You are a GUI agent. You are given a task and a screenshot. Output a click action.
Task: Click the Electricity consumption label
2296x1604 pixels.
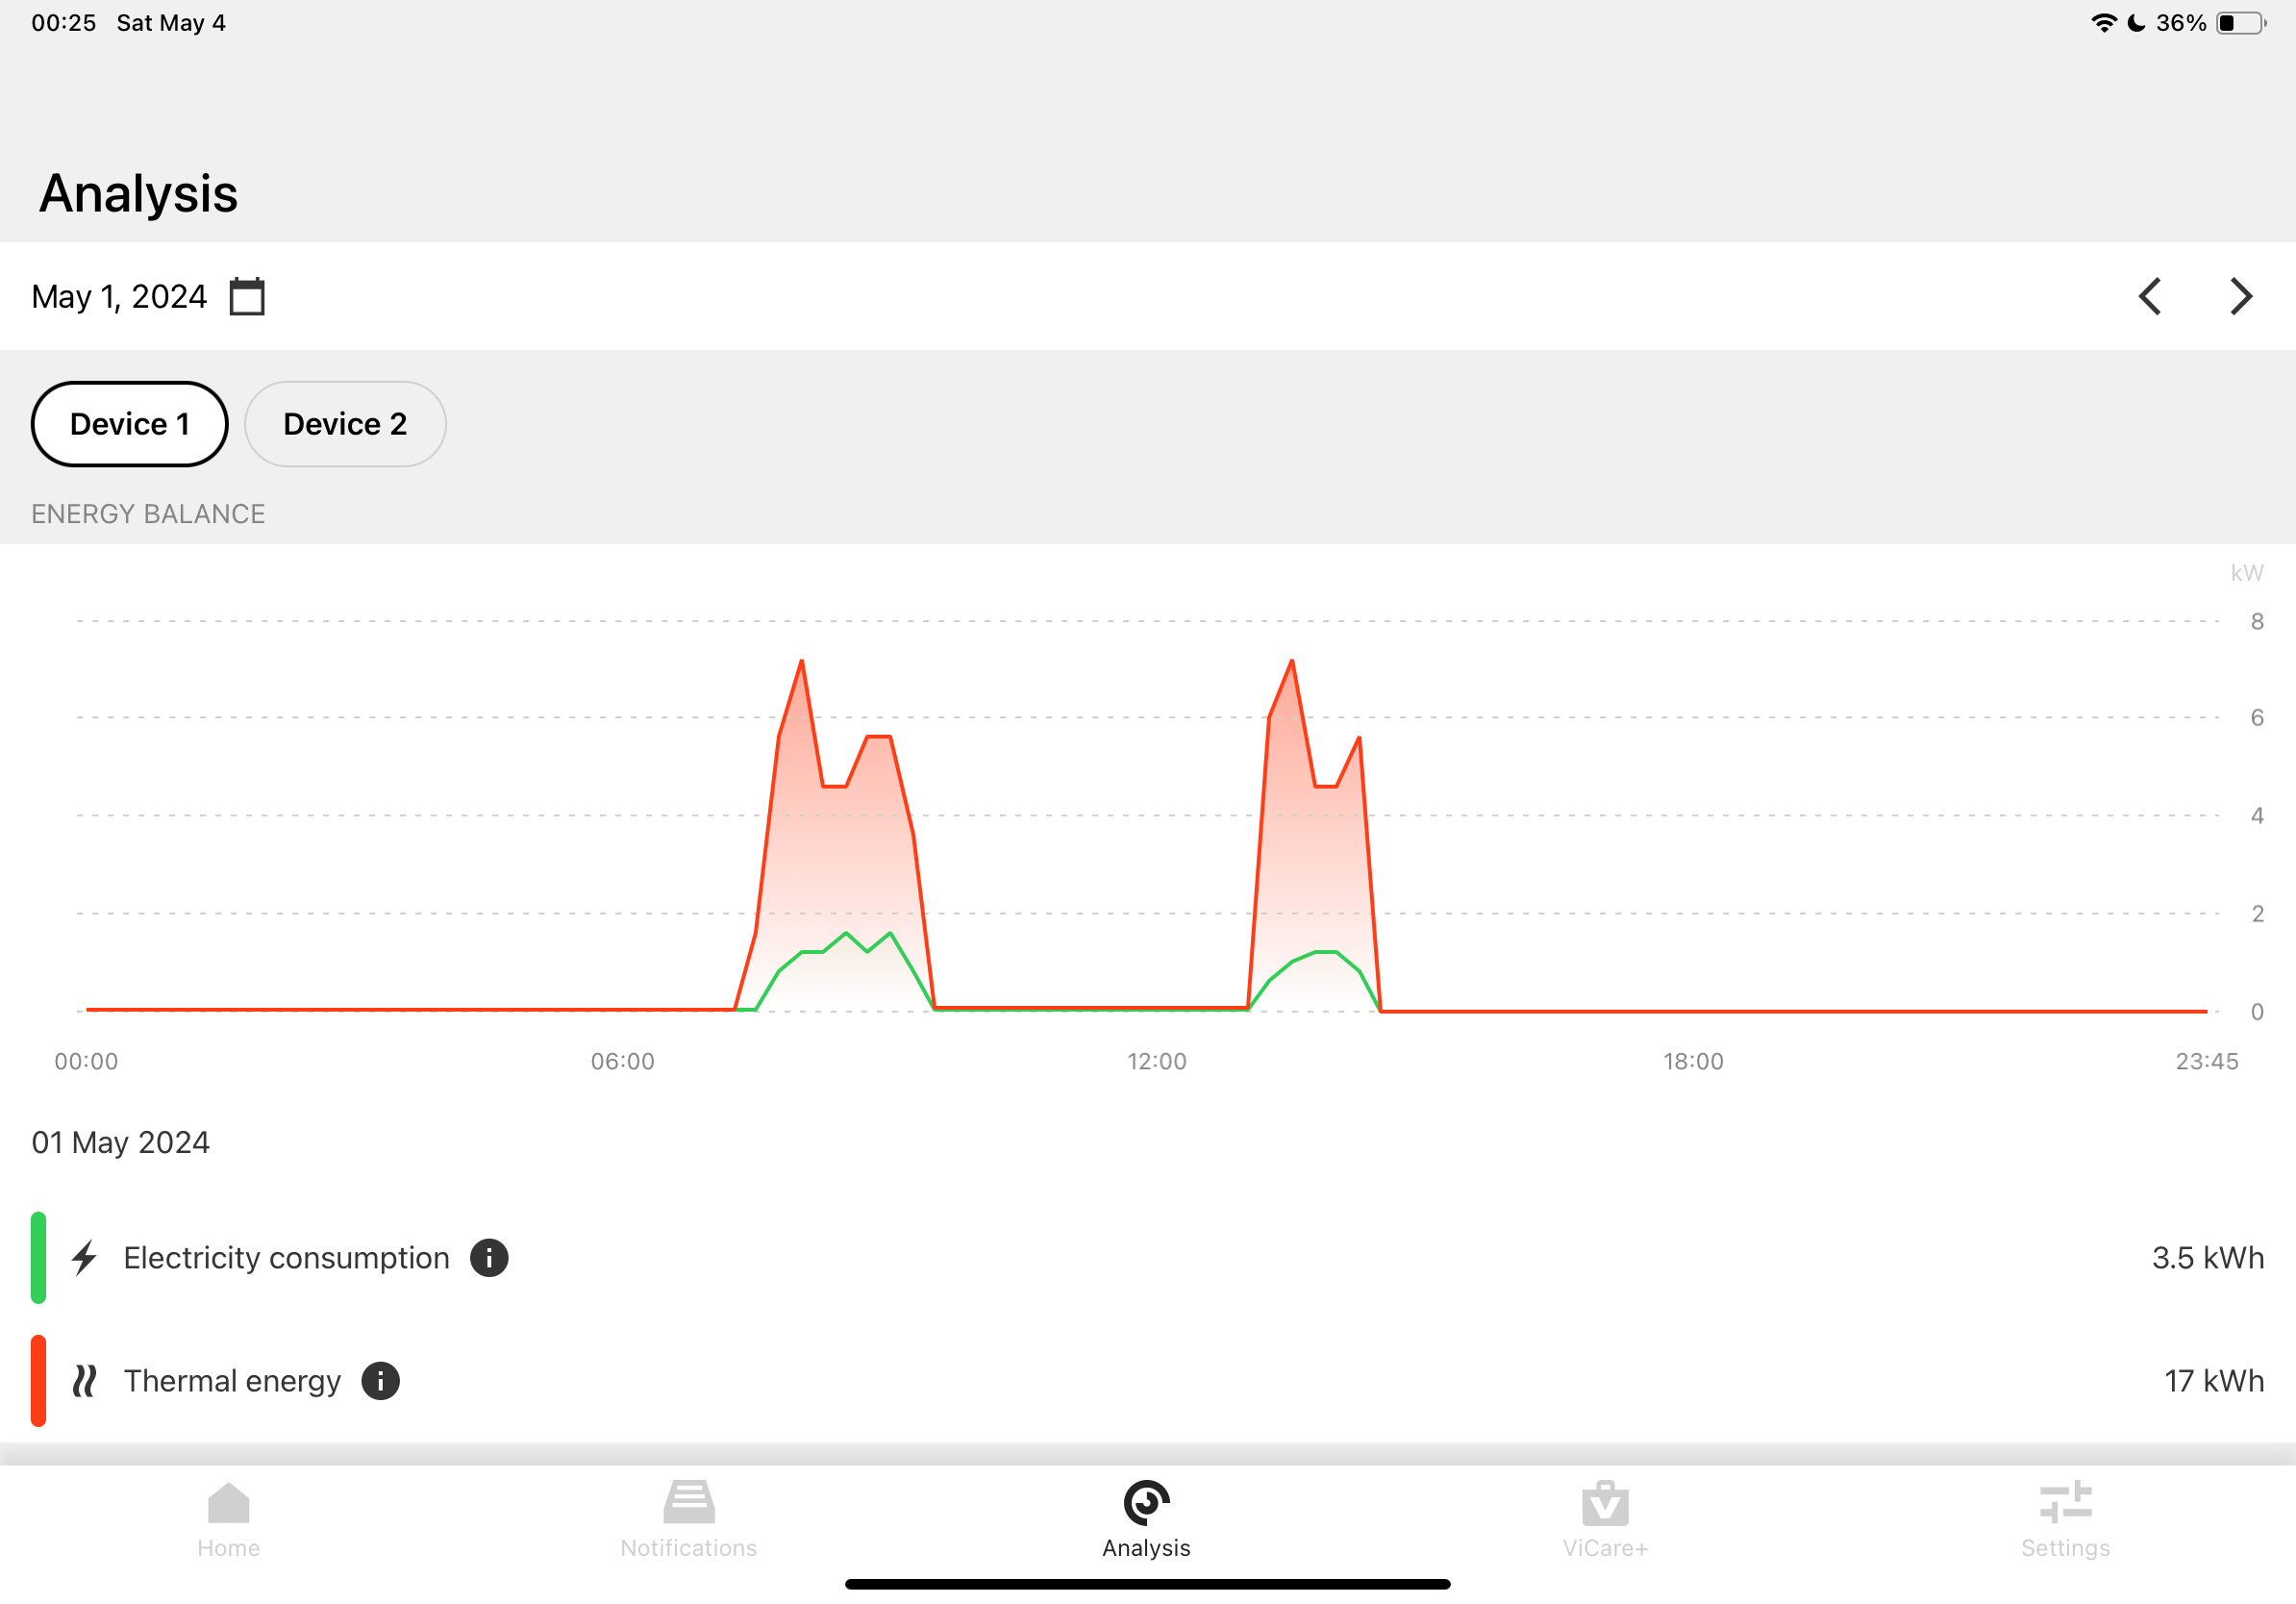pyautogui.click(x=287, y=1258)
